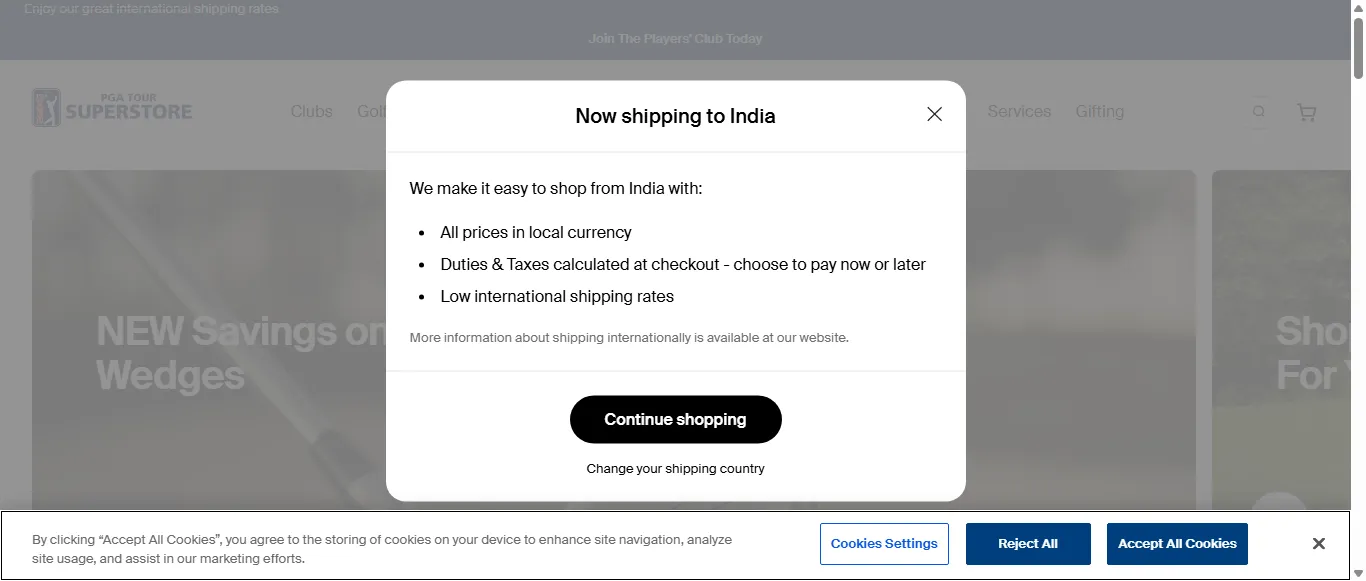Close the 'Now shipping to India' popup
Screen dimensions: 1366x581
tap(934, 115)
